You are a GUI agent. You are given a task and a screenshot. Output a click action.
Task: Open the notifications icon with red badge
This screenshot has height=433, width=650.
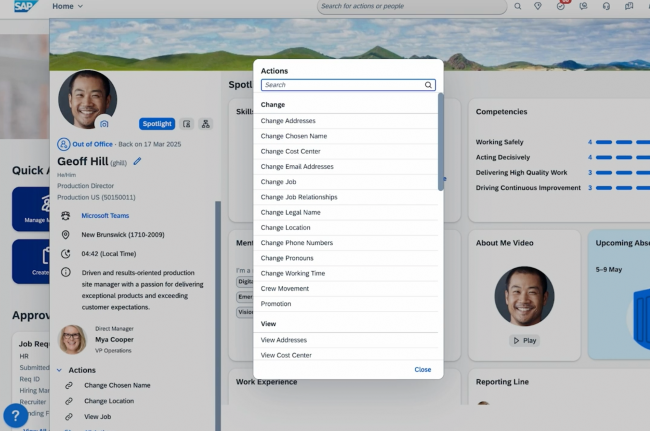pyautogui.click(x=561, y=7)
